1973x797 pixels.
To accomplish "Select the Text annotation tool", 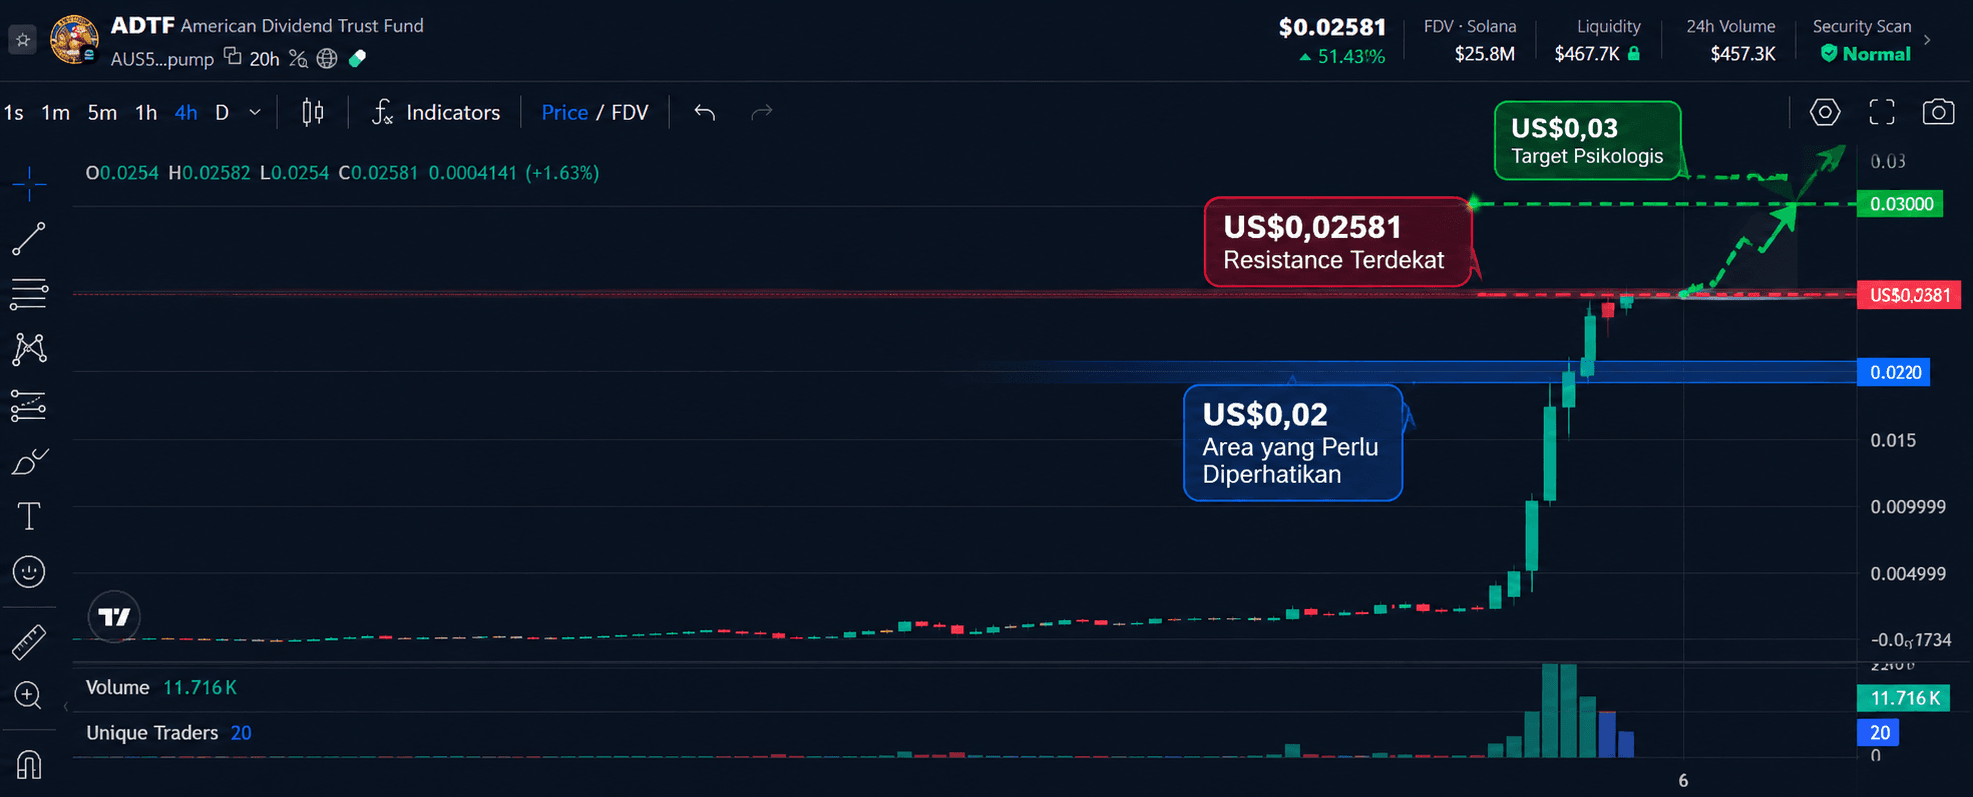I will coord(29,517).
